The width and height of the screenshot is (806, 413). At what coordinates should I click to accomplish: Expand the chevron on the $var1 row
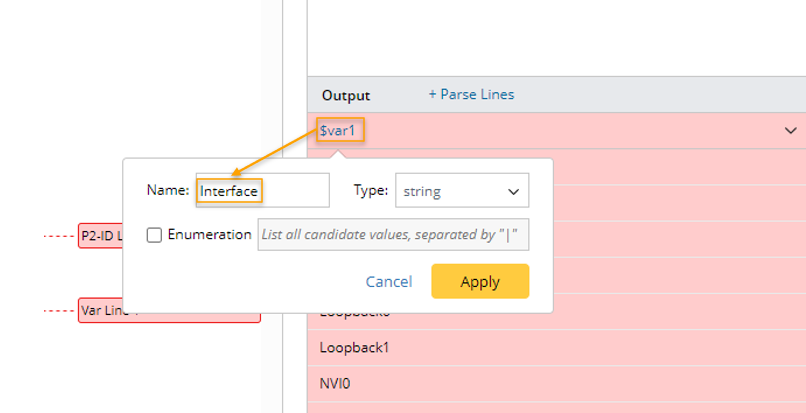point(790,131)
